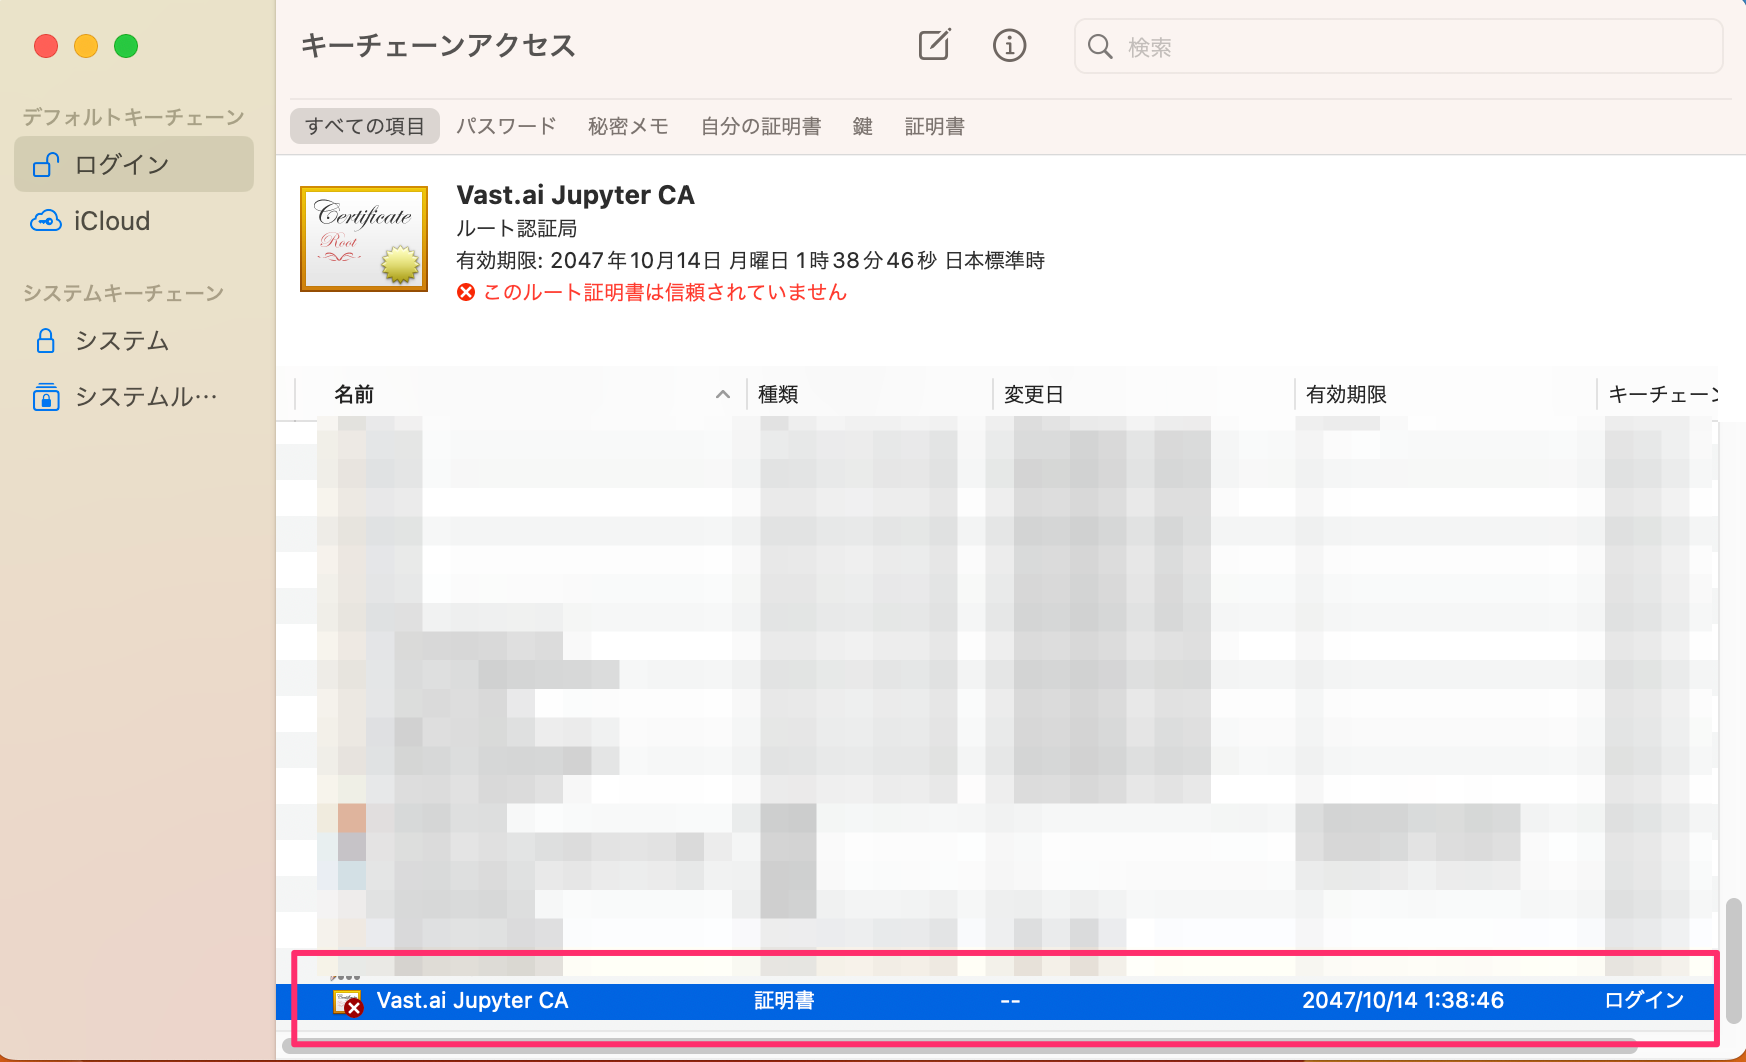The width and height of the screenshot is (1746, 1062).
Task: Sort list by 有効期限 column header
Action: [1346, 395]
